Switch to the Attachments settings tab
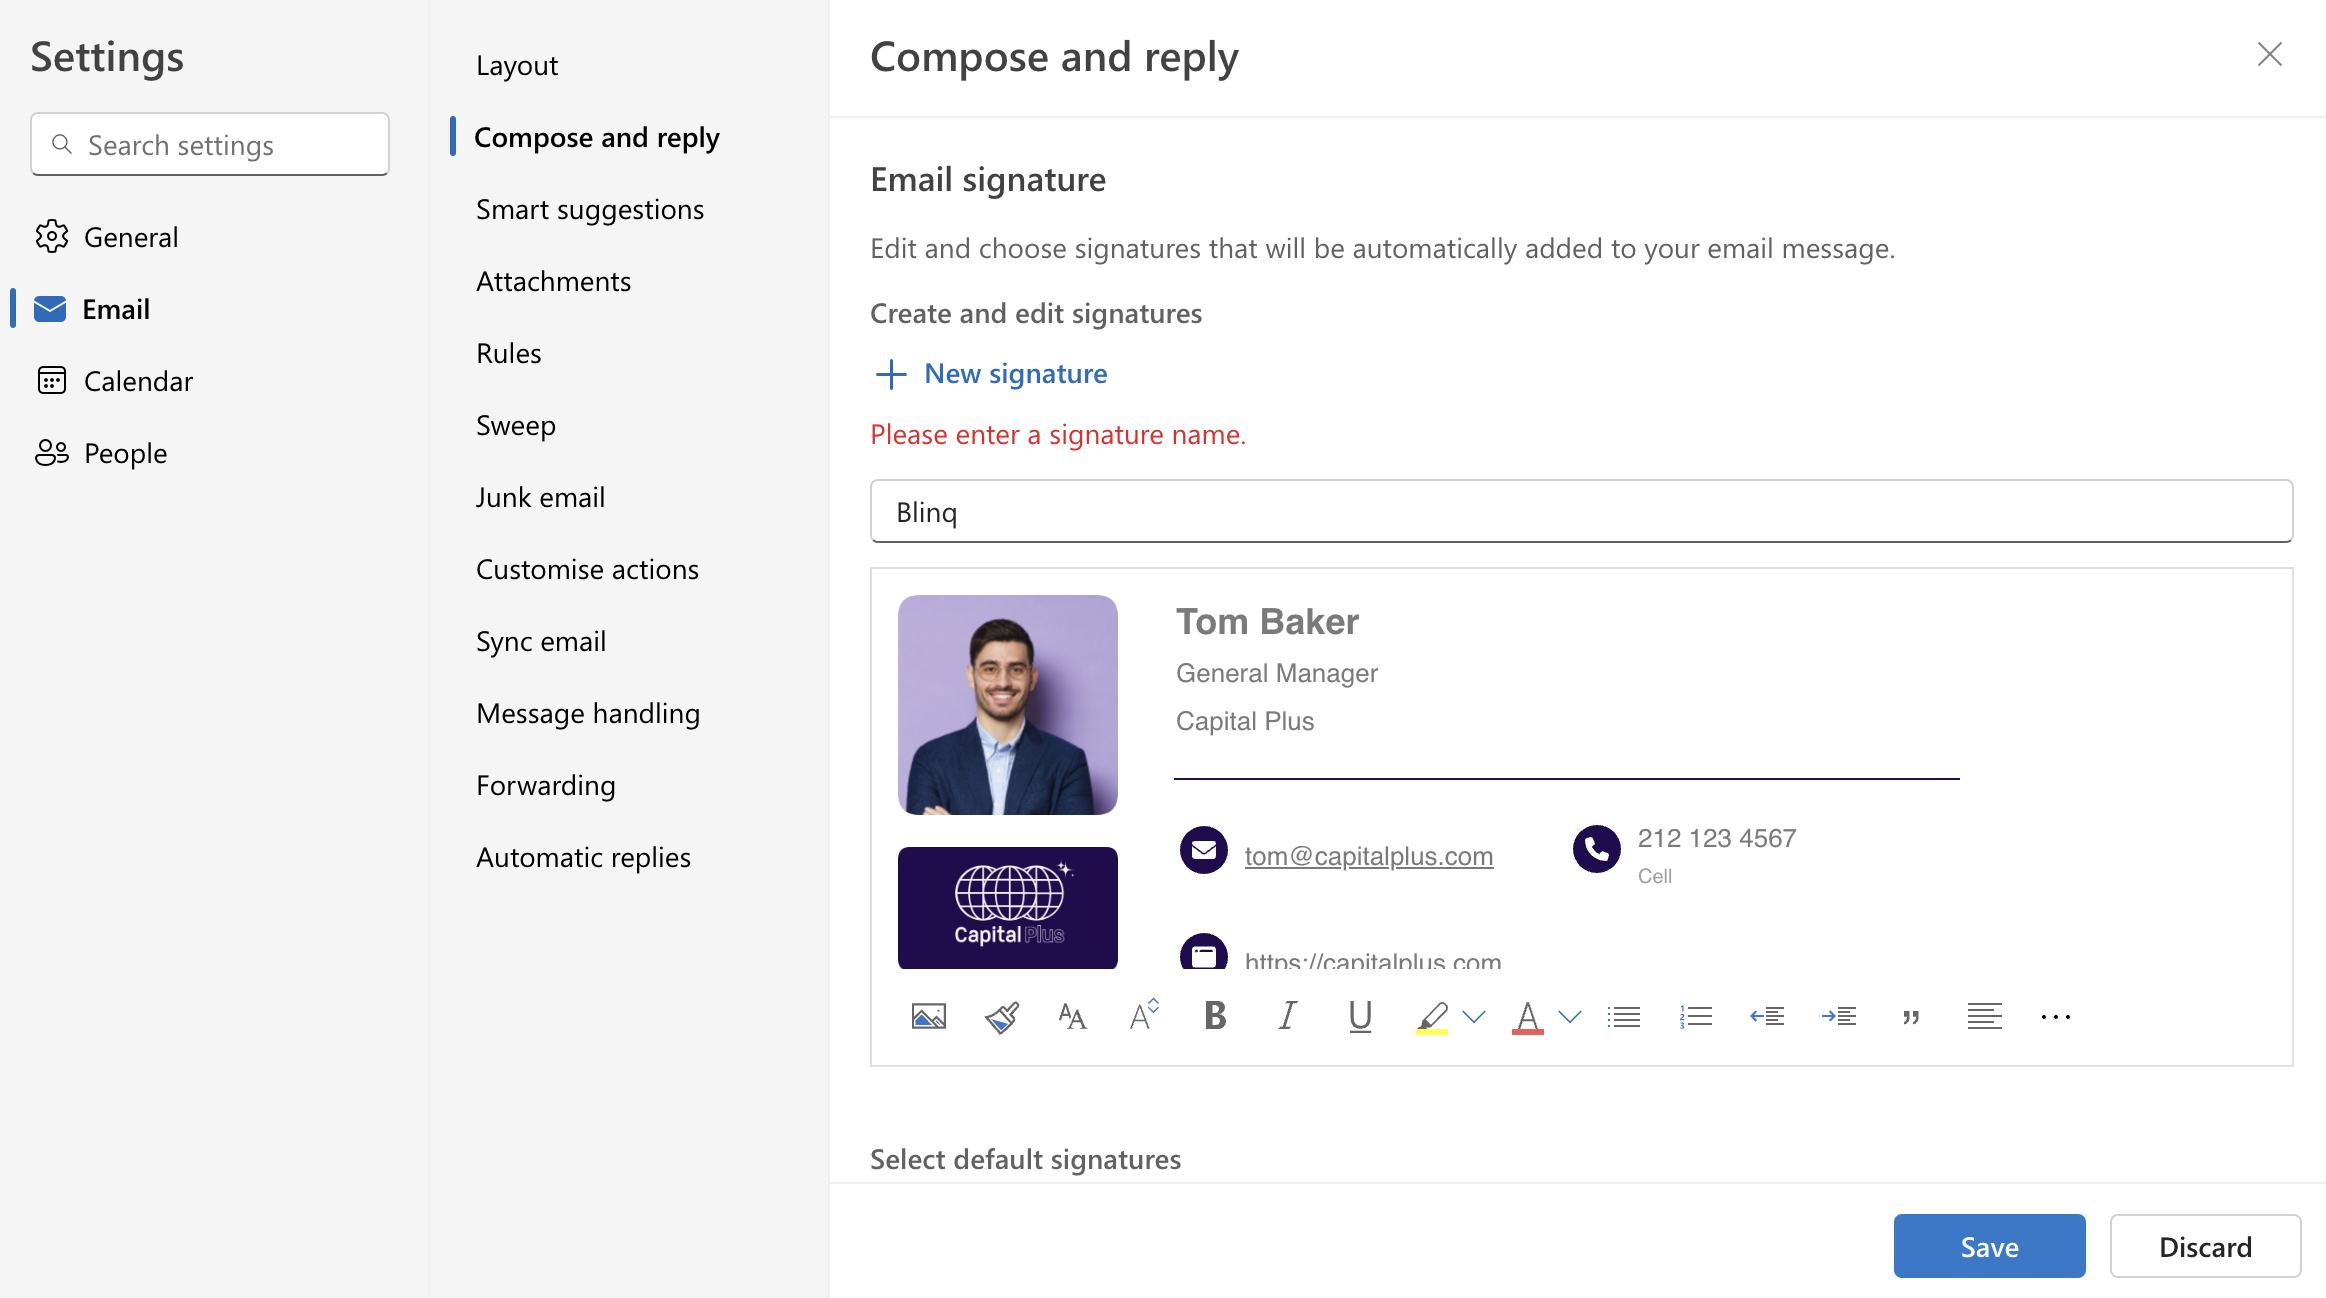This screenshot has height=1298, width=2326. click(553, 281)
